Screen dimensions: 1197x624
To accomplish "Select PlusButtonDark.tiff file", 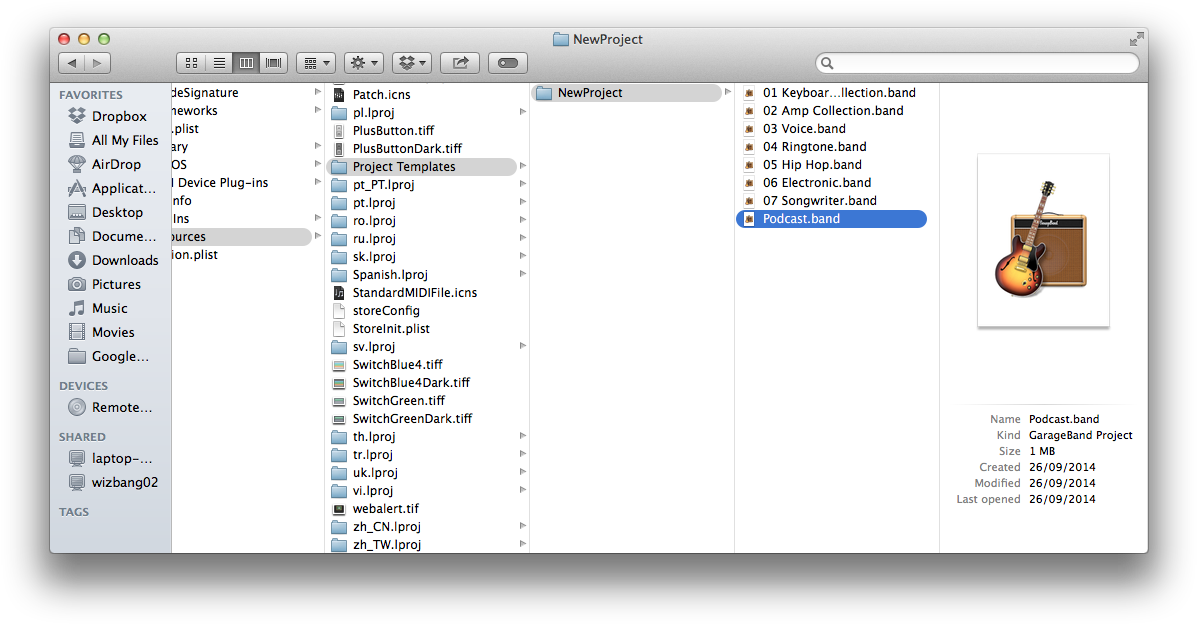I will 397,148.
